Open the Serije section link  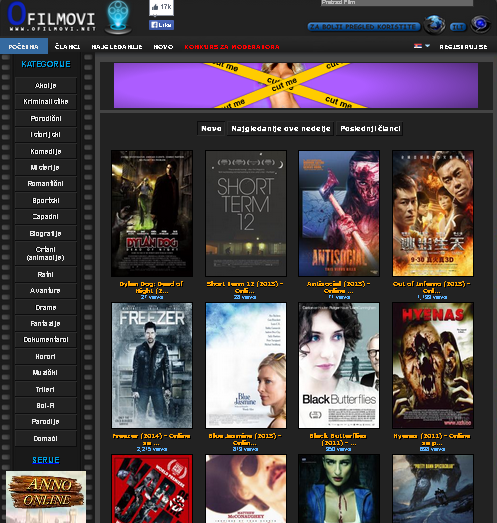pyautogui.click(x=46, y=460)
